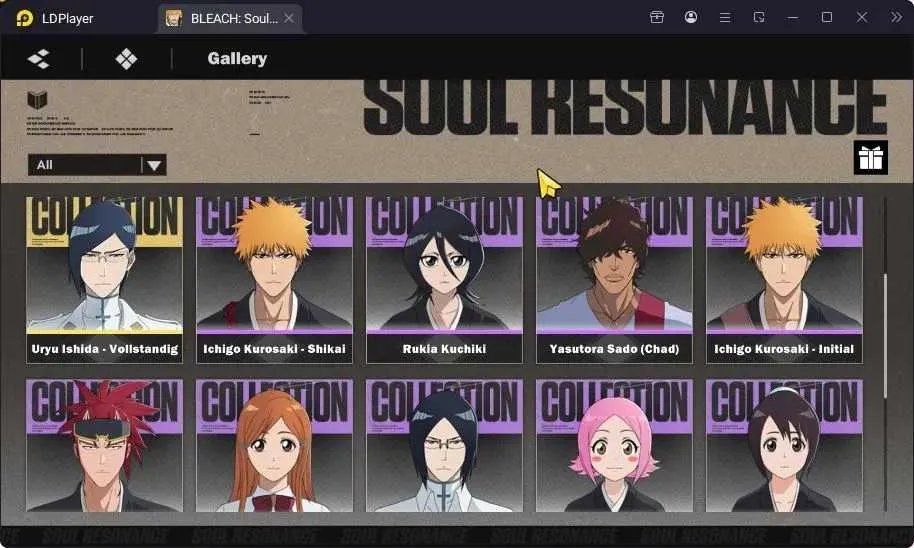Click the gallery vertical scrollbar

[885, 336]
